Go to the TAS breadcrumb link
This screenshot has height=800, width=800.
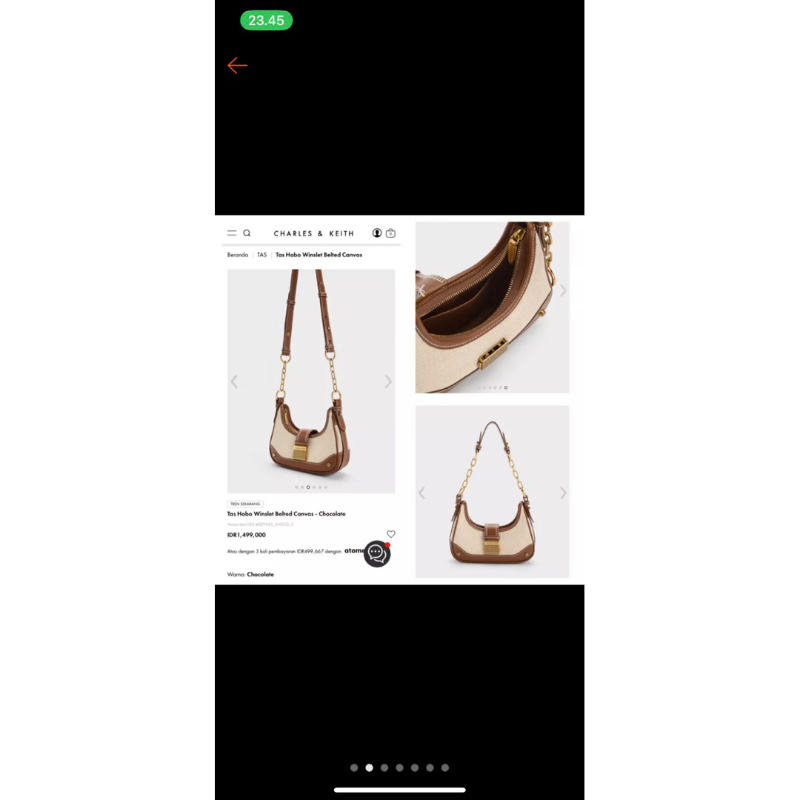tap(262, 255)
